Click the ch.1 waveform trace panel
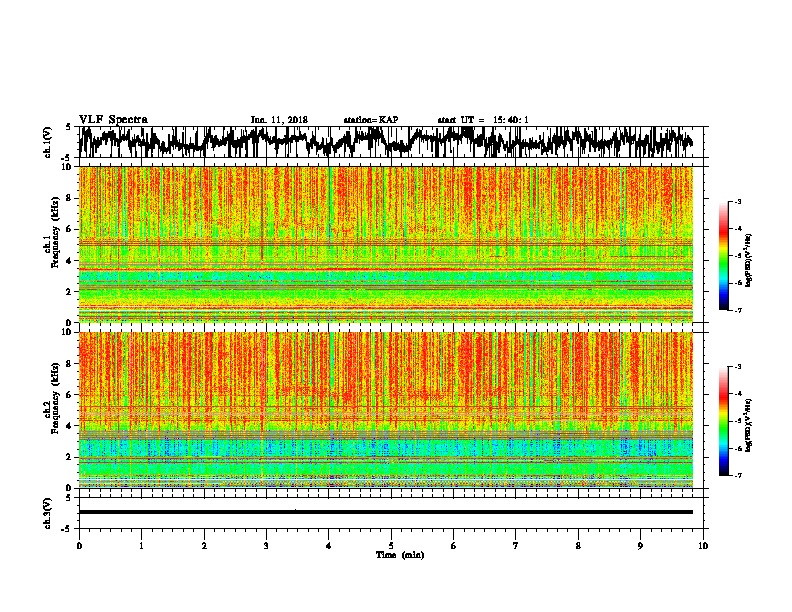The image size is (792, 612). (x=390, y=142)
